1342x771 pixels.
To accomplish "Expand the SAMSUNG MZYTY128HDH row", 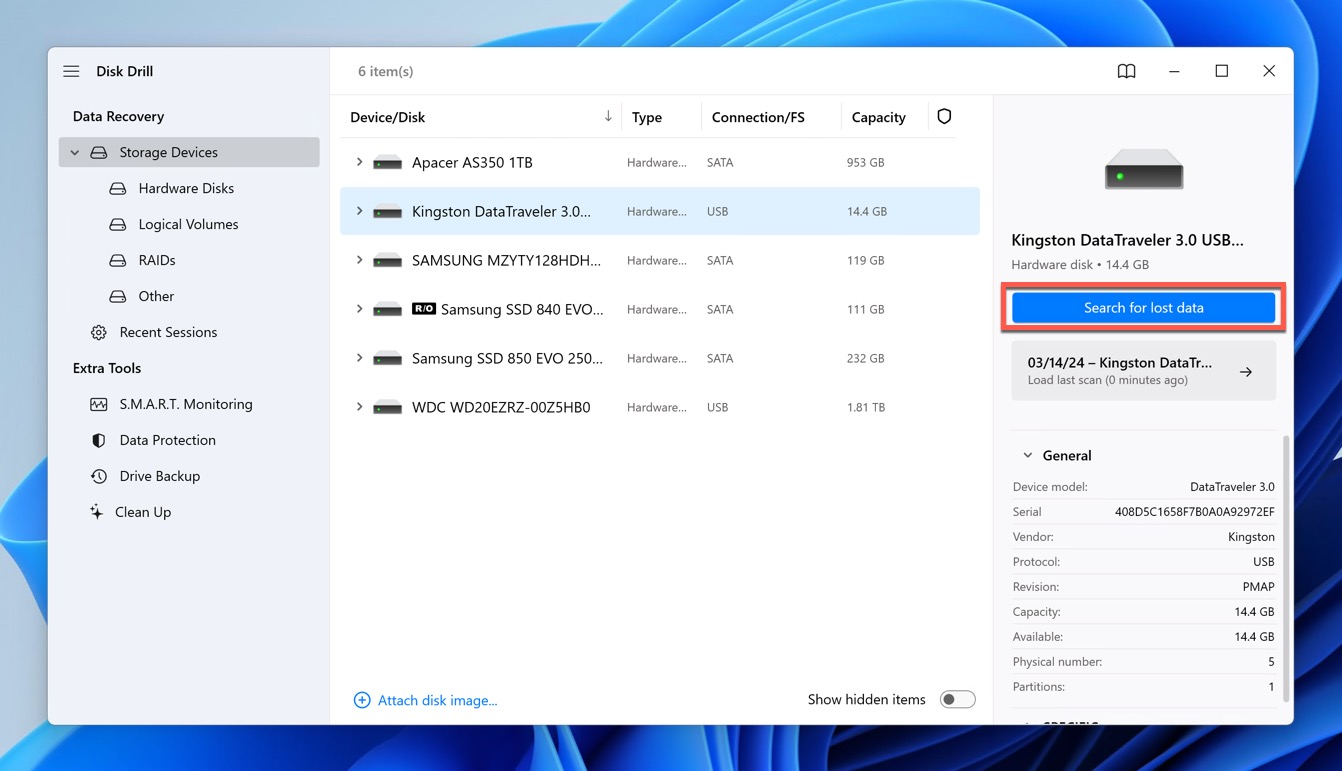I will [x=359, y=260].
